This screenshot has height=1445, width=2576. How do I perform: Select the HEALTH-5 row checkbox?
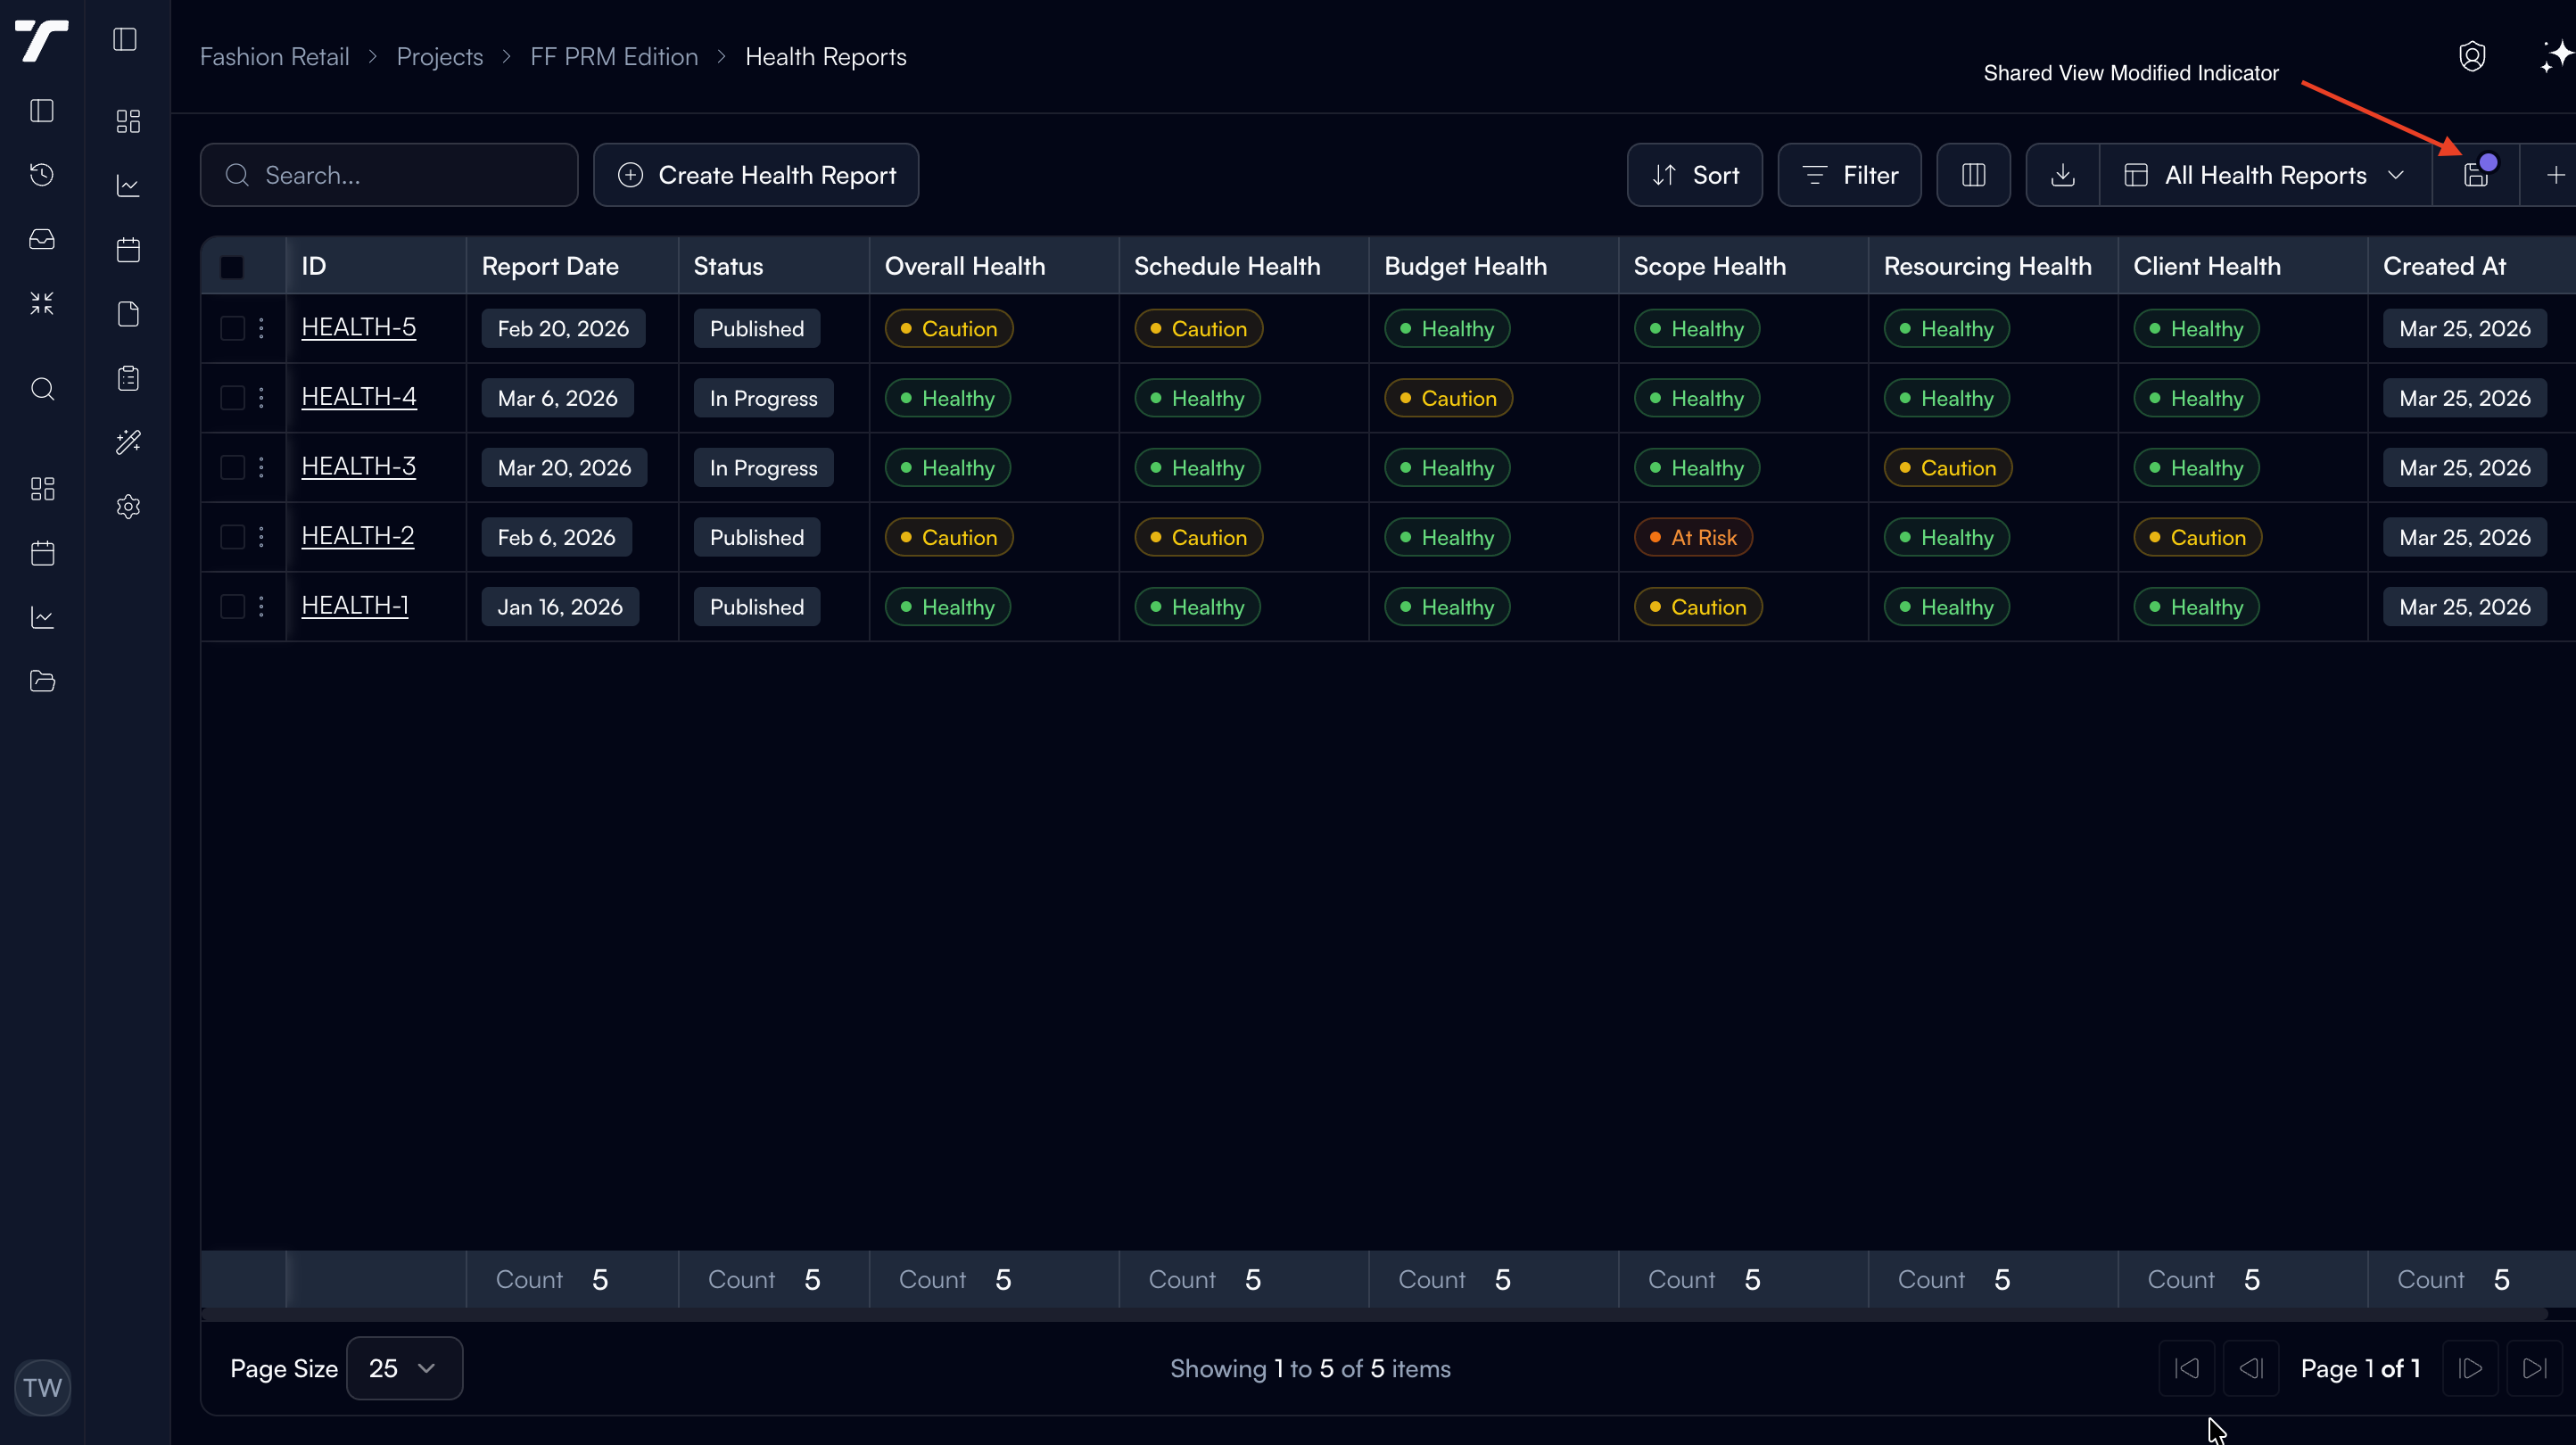(x=232, y=328)
